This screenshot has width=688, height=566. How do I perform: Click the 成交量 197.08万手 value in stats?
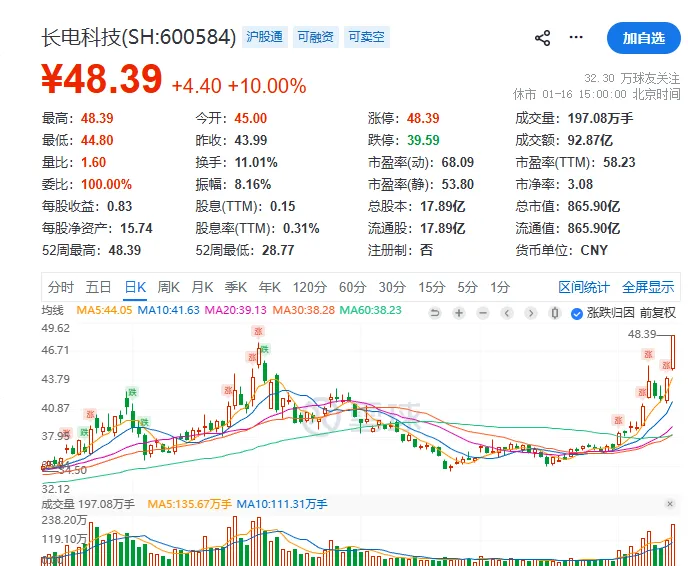point(600,118)
